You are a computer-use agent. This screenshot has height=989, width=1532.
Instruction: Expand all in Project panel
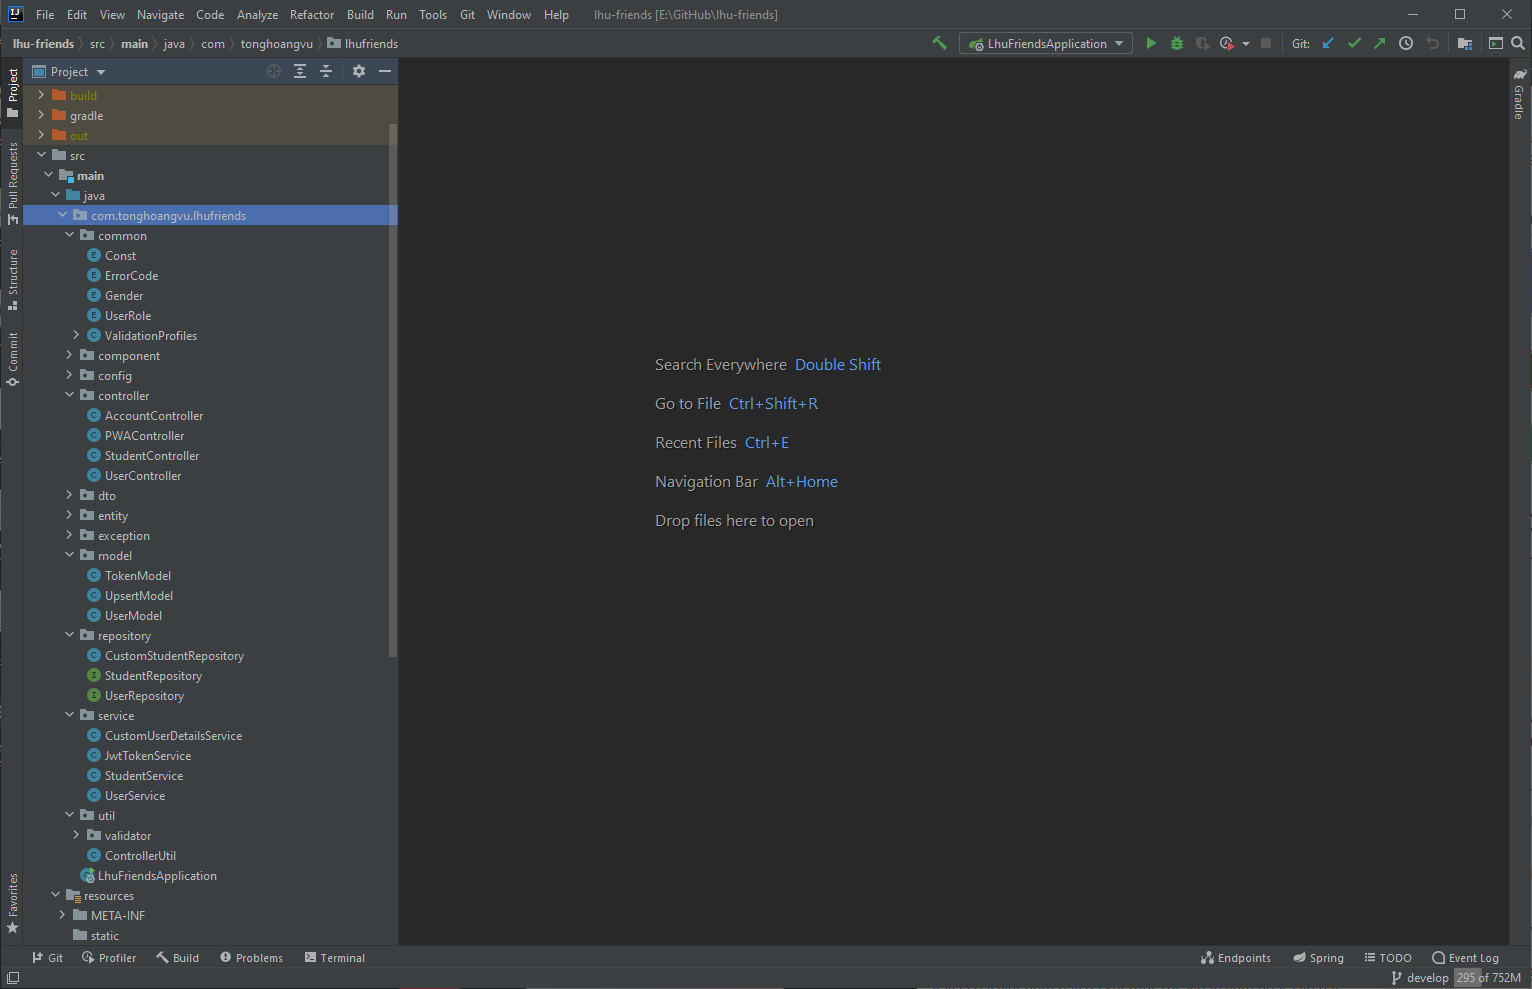[x=300, y=71]
